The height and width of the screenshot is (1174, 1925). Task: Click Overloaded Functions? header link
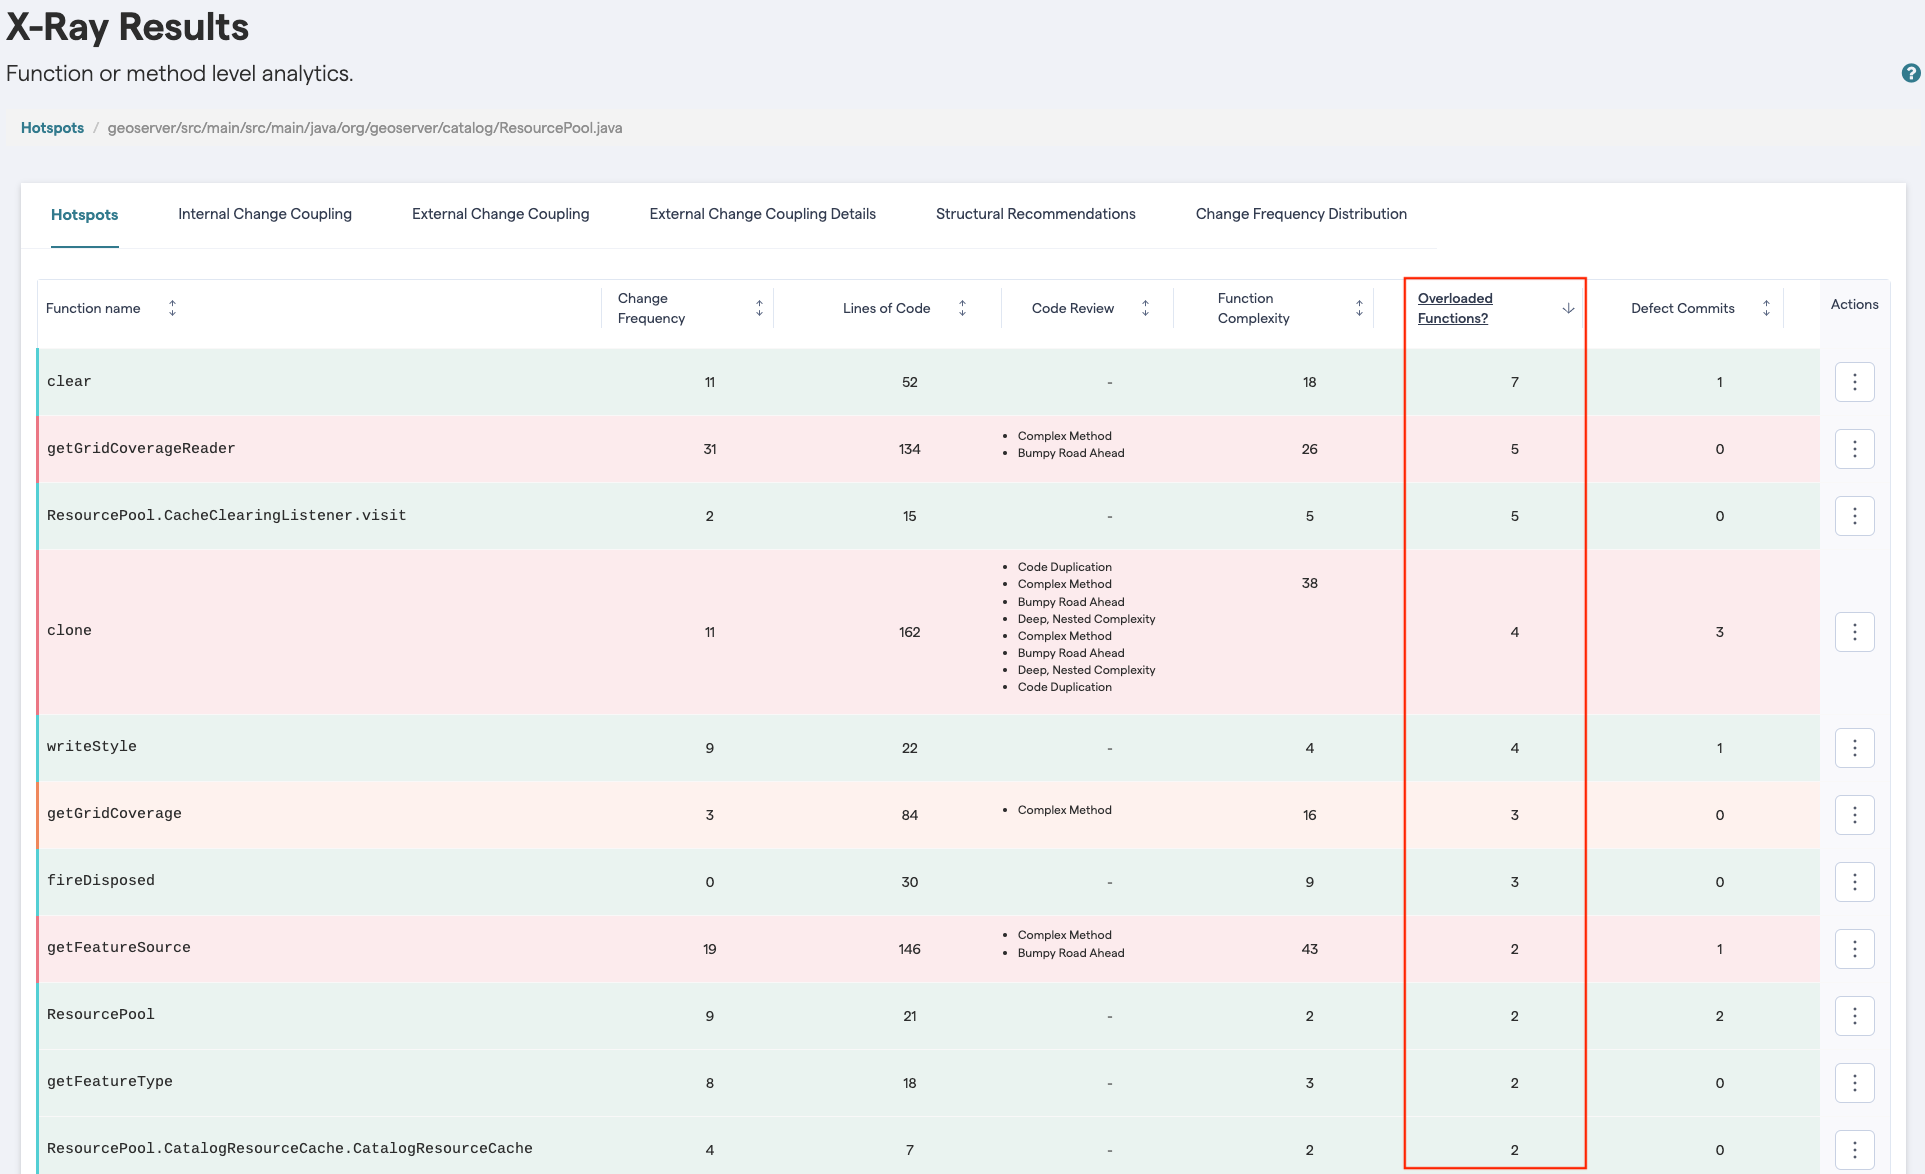click(x=1454, y=308)
